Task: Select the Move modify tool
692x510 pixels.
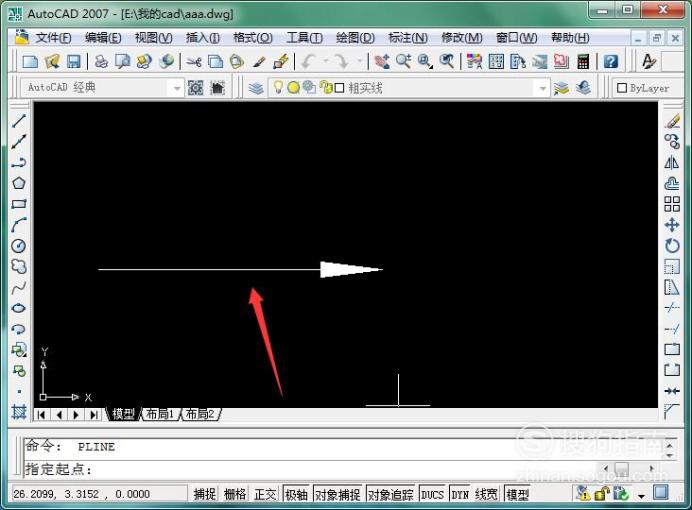Action: pyautogui.click(x=672, y=225)
